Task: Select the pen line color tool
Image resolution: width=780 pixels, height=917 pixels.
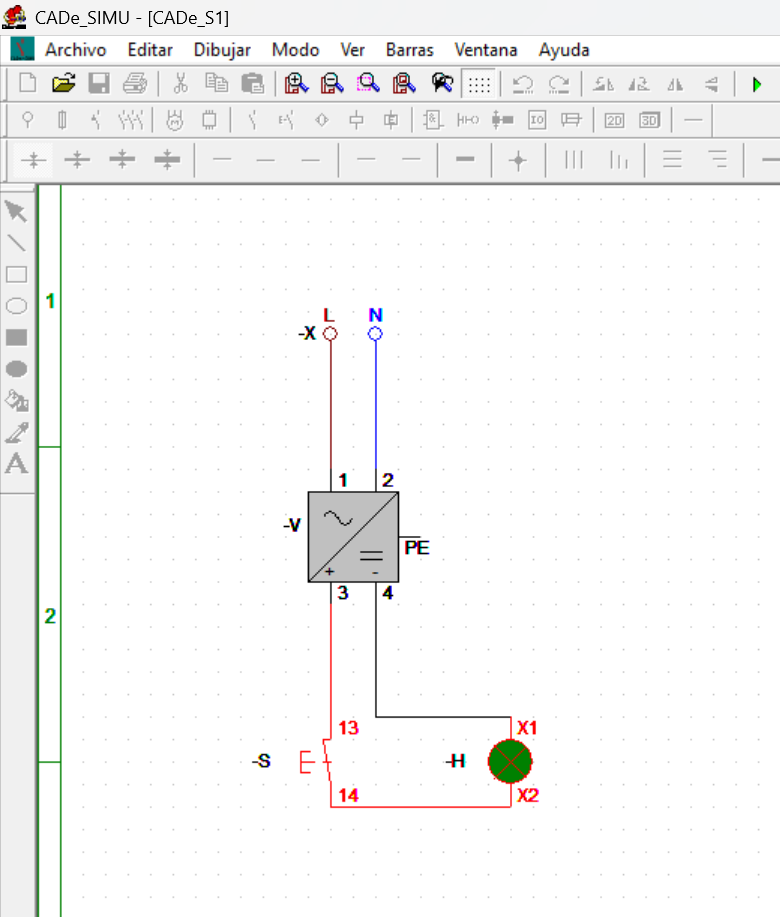Action: tap(16, 432)
